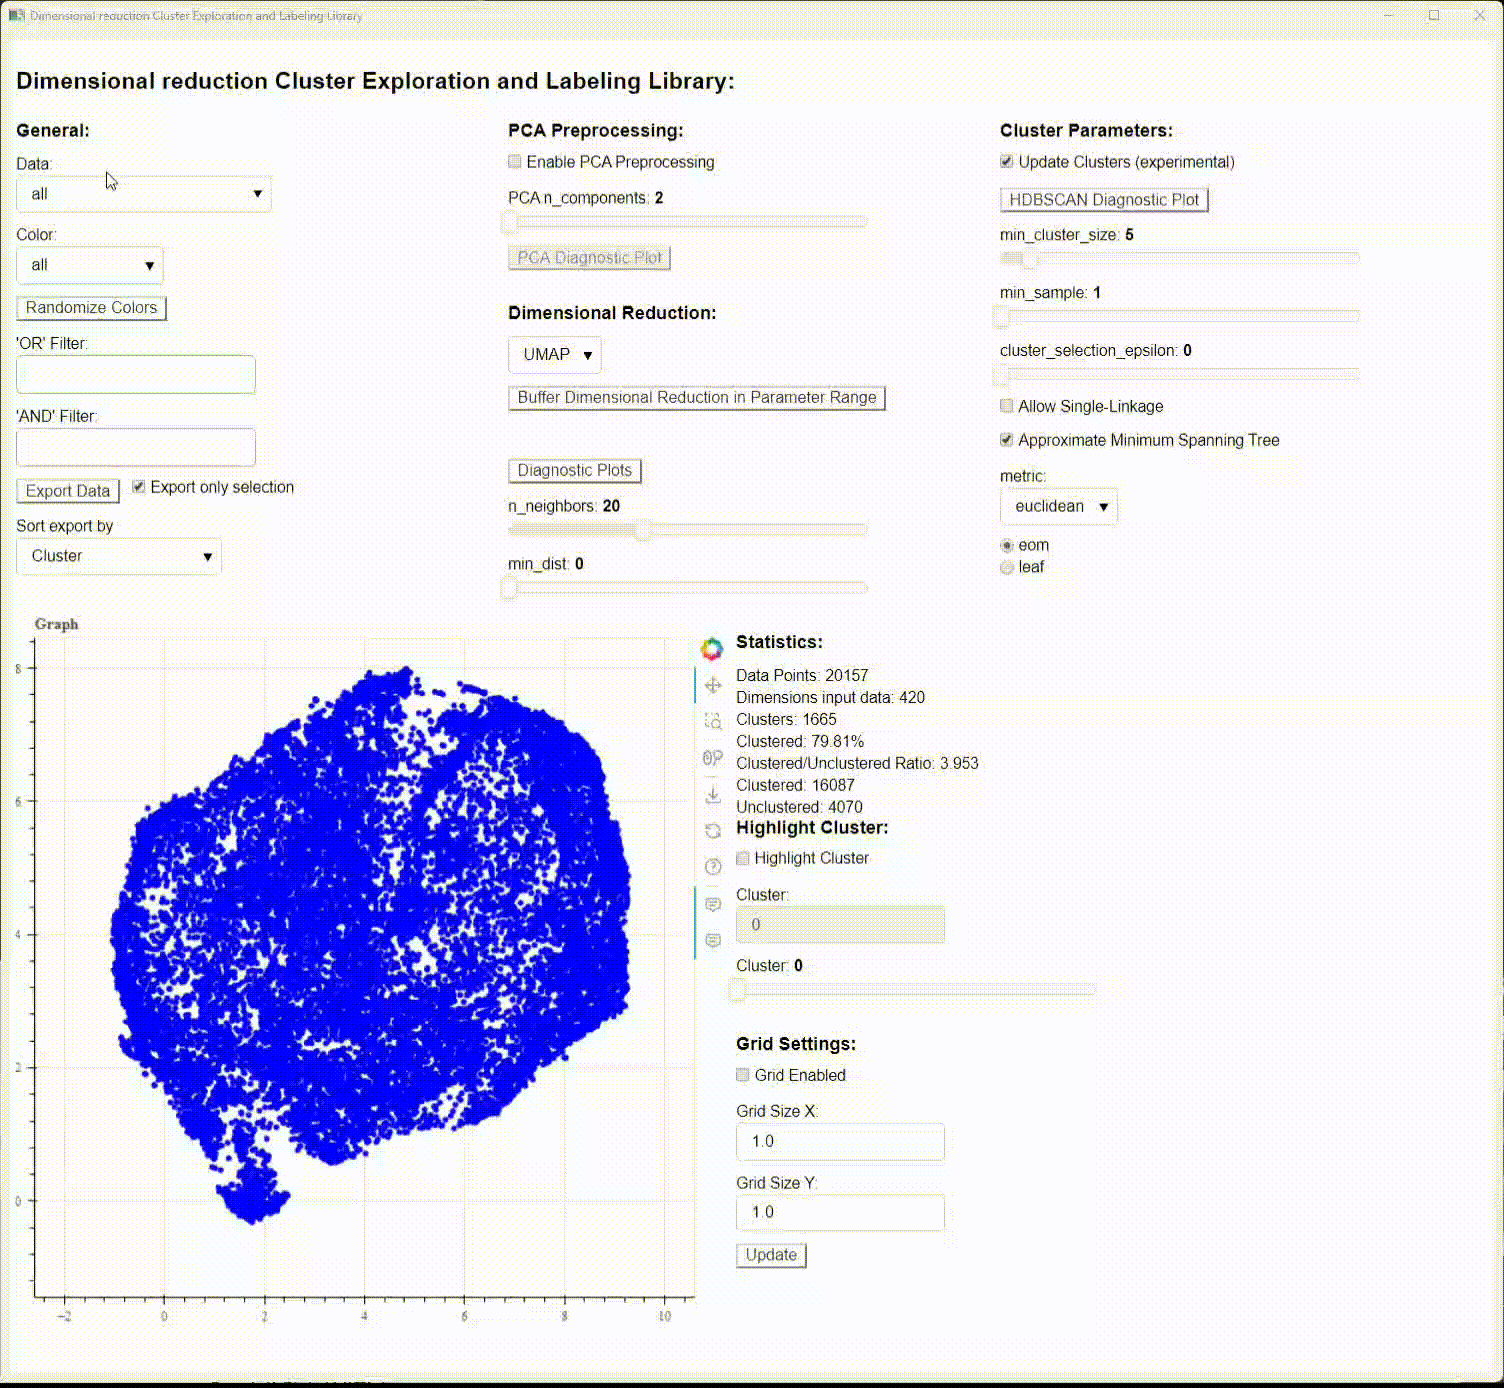This screenshot has width=1504, height=1388.
Task: Reset the plot view with Reset icon
Action: 713,831
